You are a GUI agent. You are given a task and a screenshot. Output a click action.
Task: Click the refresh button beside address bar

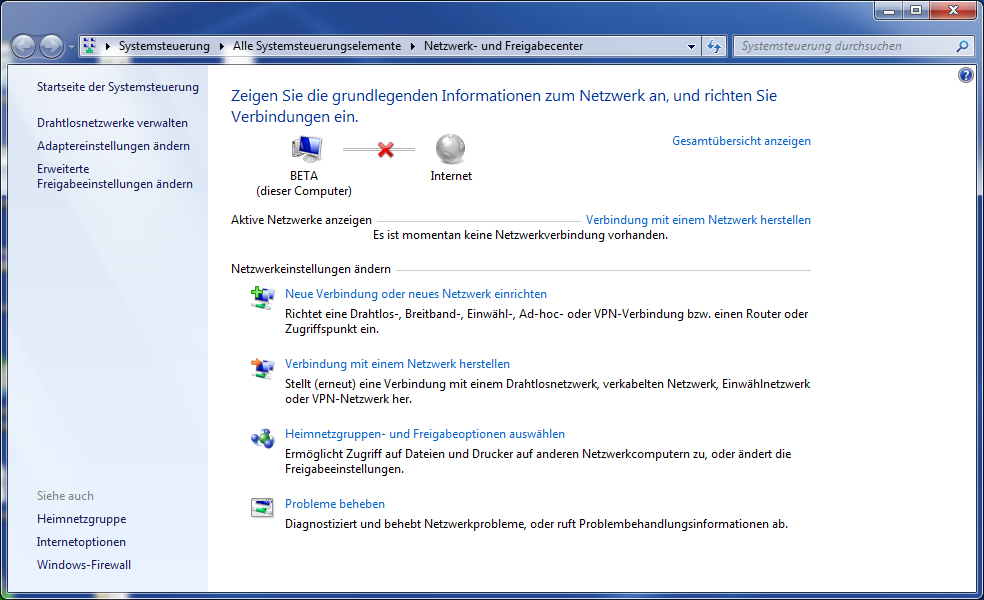[714, 46]
